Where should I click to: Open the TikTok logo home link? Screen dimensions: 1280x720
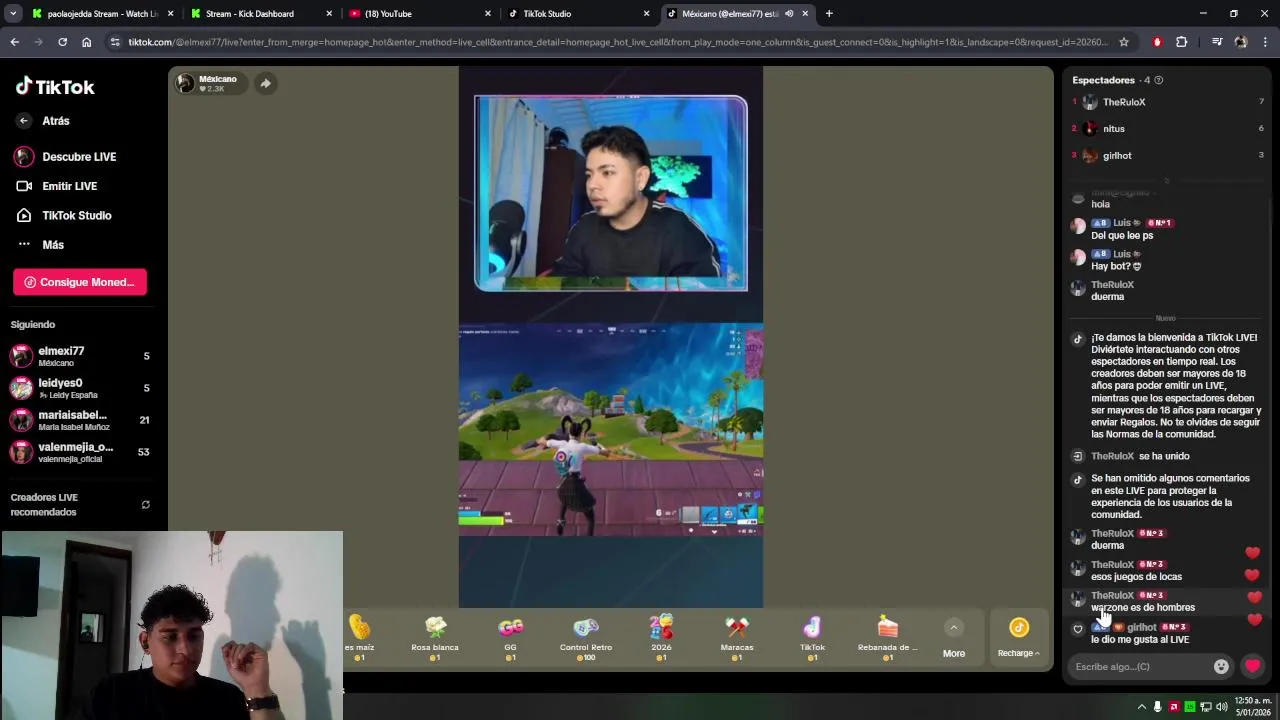click(55, 87)
